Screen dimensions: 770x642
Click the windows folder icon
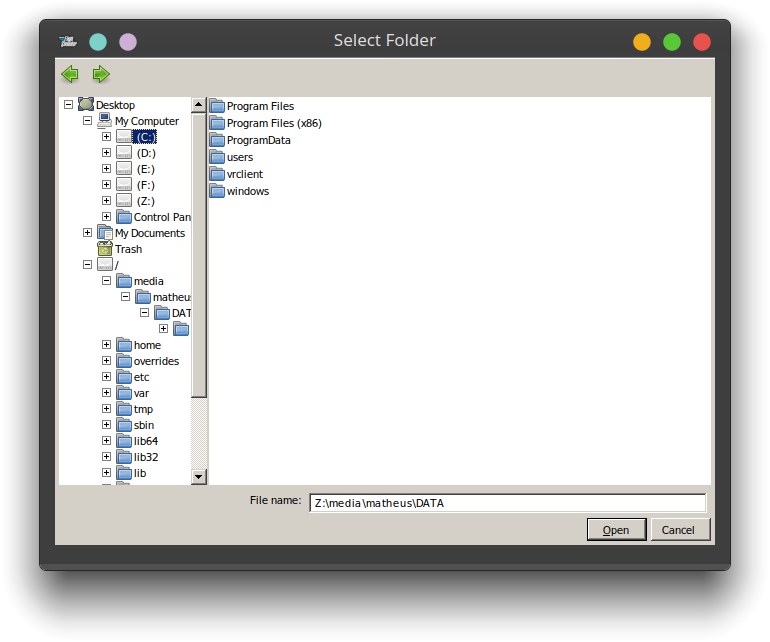coord(217,191)
